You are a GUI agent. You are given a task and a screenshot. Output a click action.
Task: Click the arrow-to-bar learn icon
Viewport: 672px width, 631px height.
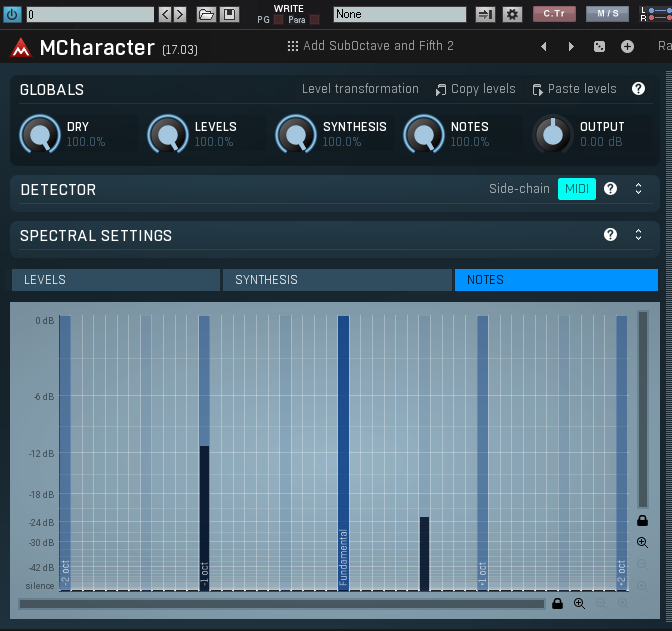[485, 15]
